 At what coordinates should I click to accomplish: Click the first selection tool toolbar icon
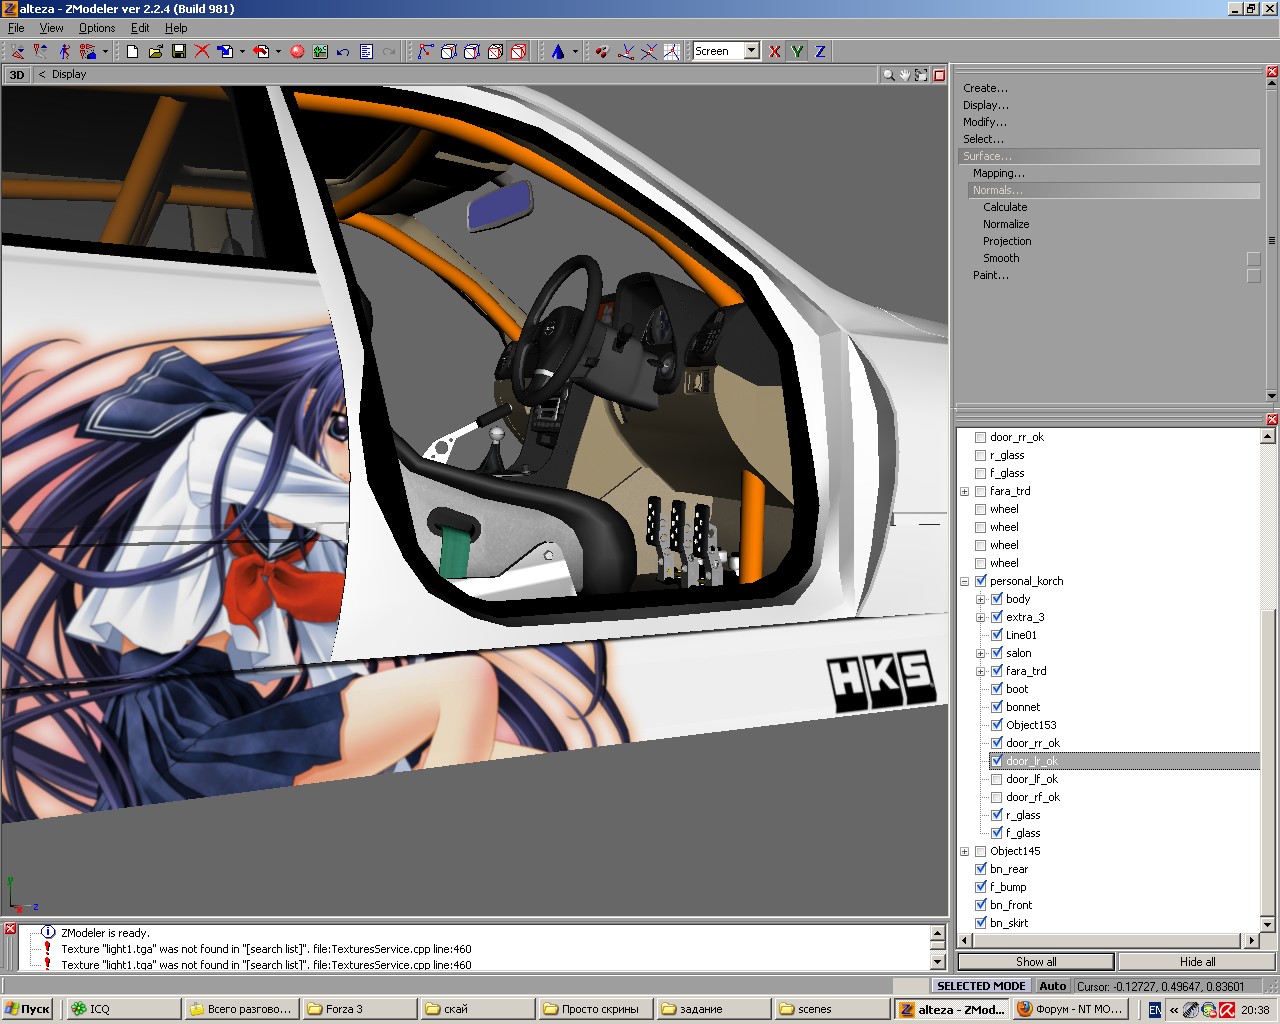[x=18, y=51]
